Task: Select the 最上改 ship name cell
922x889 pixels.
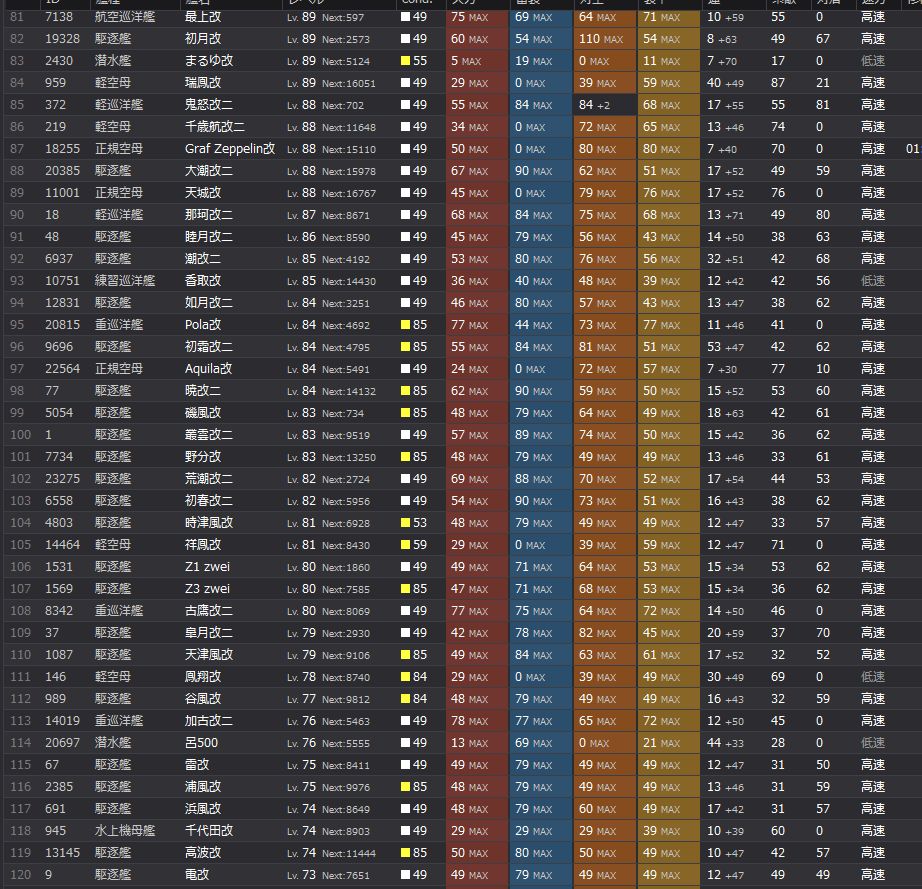Action: pos(203,17)
